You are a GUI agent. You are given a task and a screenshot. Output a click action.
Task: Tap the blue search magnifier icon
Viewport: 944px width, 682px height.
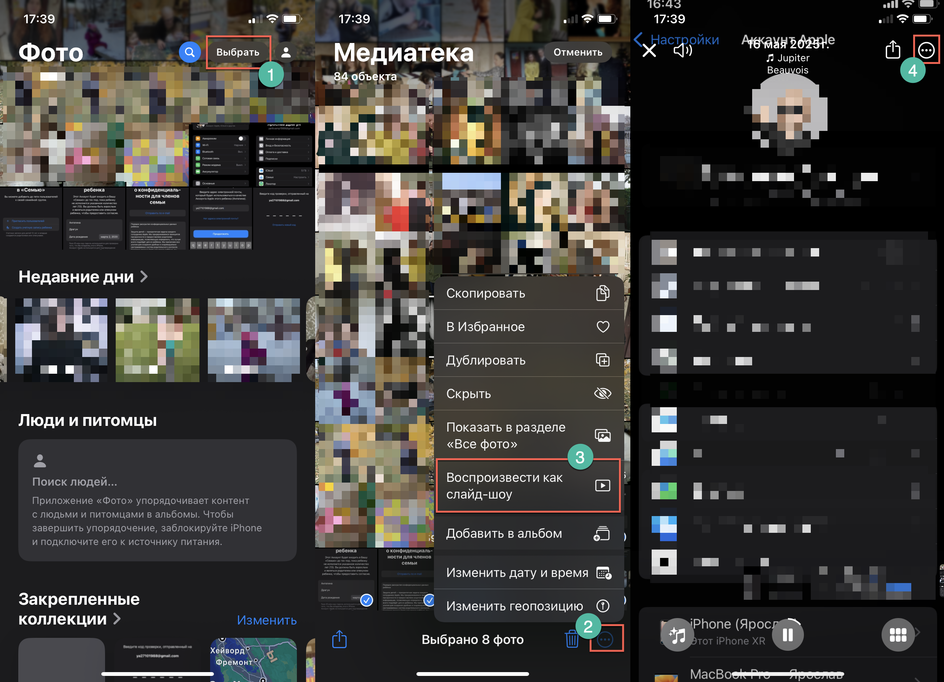click(190, 52)
